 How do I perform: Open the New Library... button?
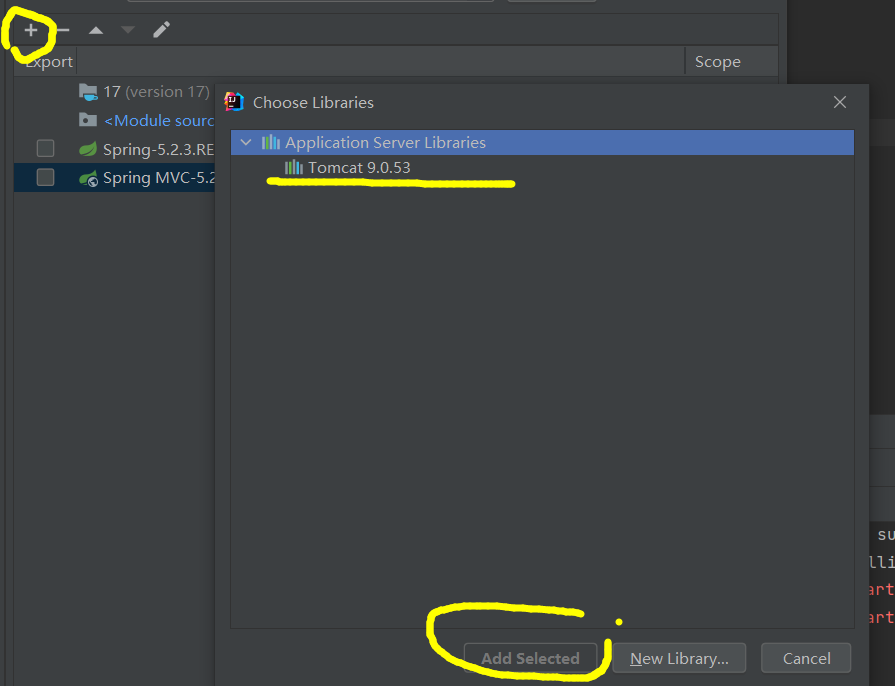679,658
